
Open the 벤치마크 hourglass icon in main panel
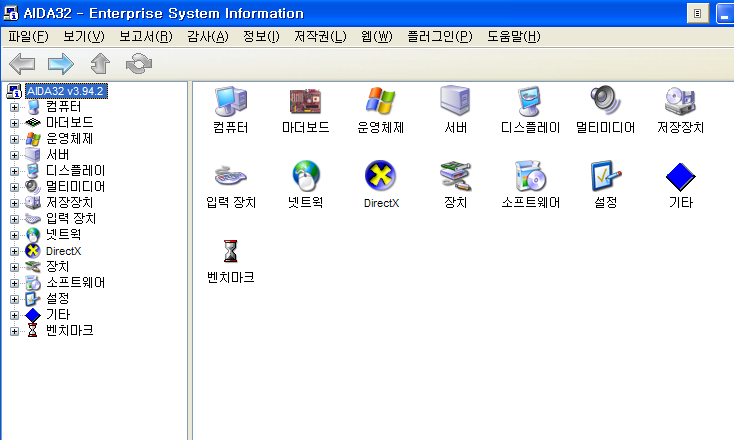[230, 251]
